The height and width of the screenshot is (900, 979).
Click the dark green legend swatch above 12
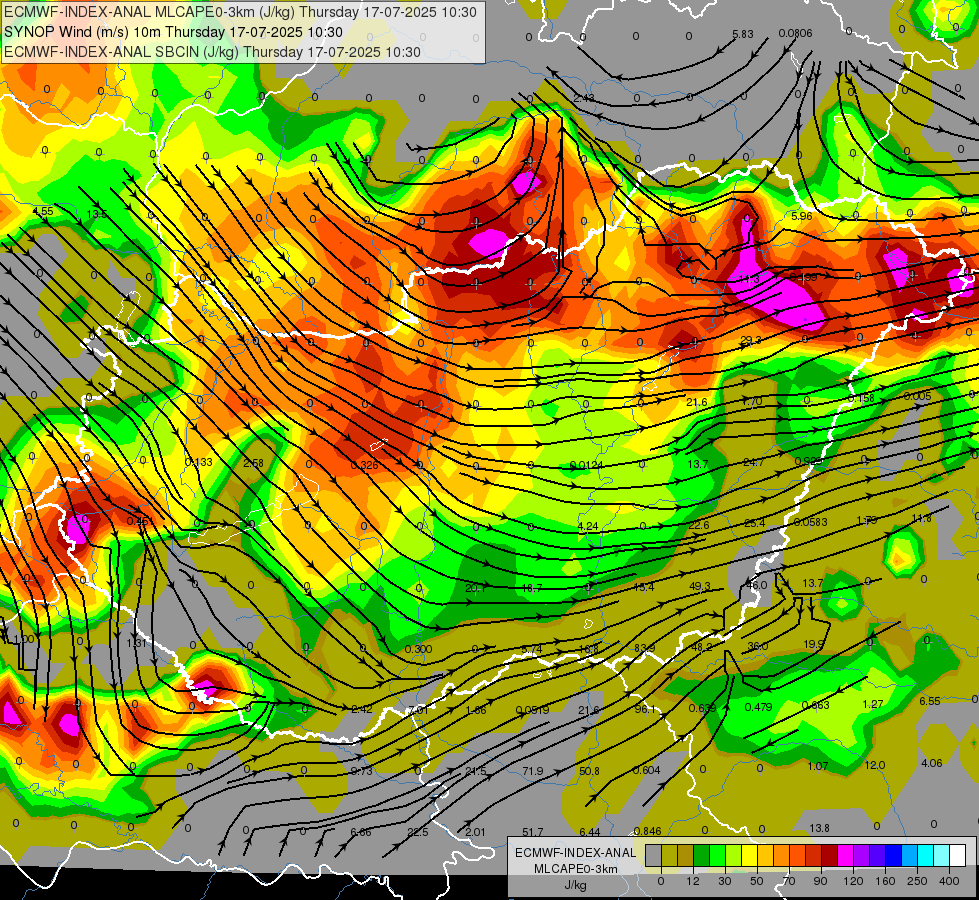point(702,855)
